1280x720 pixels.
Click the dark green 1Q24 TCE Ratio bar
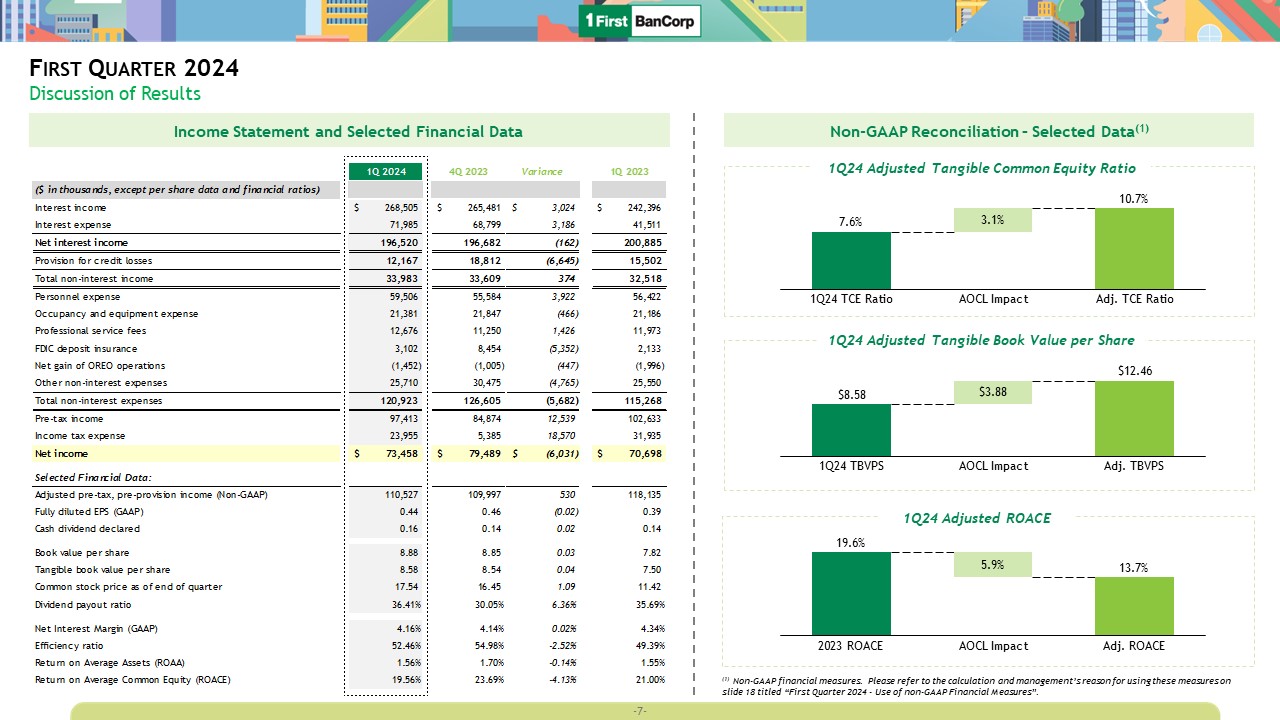(851, 260)
